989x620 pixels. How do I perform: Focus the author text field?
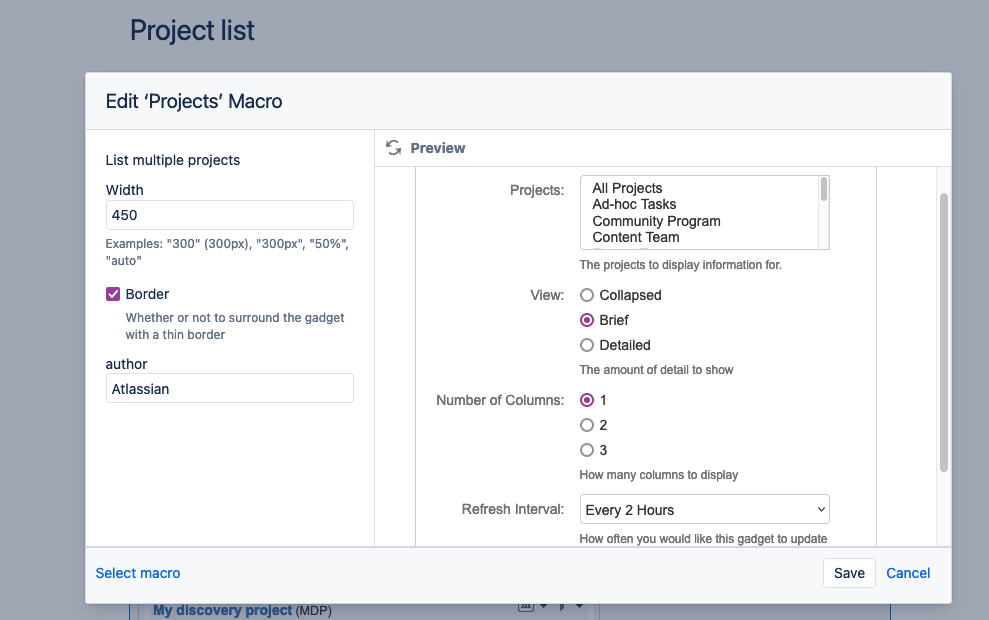pyautogui.click(x=229, y=389)
